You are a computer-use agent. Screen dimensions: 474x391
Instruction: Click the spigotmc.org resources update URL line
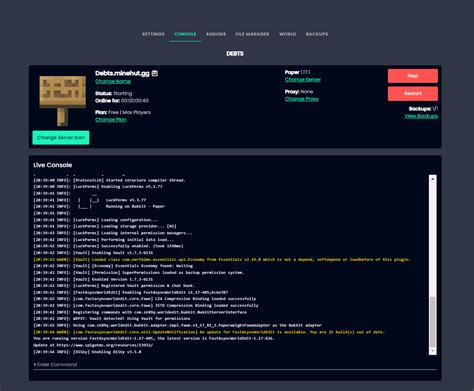pyautogui.click(x=93, y=345)
